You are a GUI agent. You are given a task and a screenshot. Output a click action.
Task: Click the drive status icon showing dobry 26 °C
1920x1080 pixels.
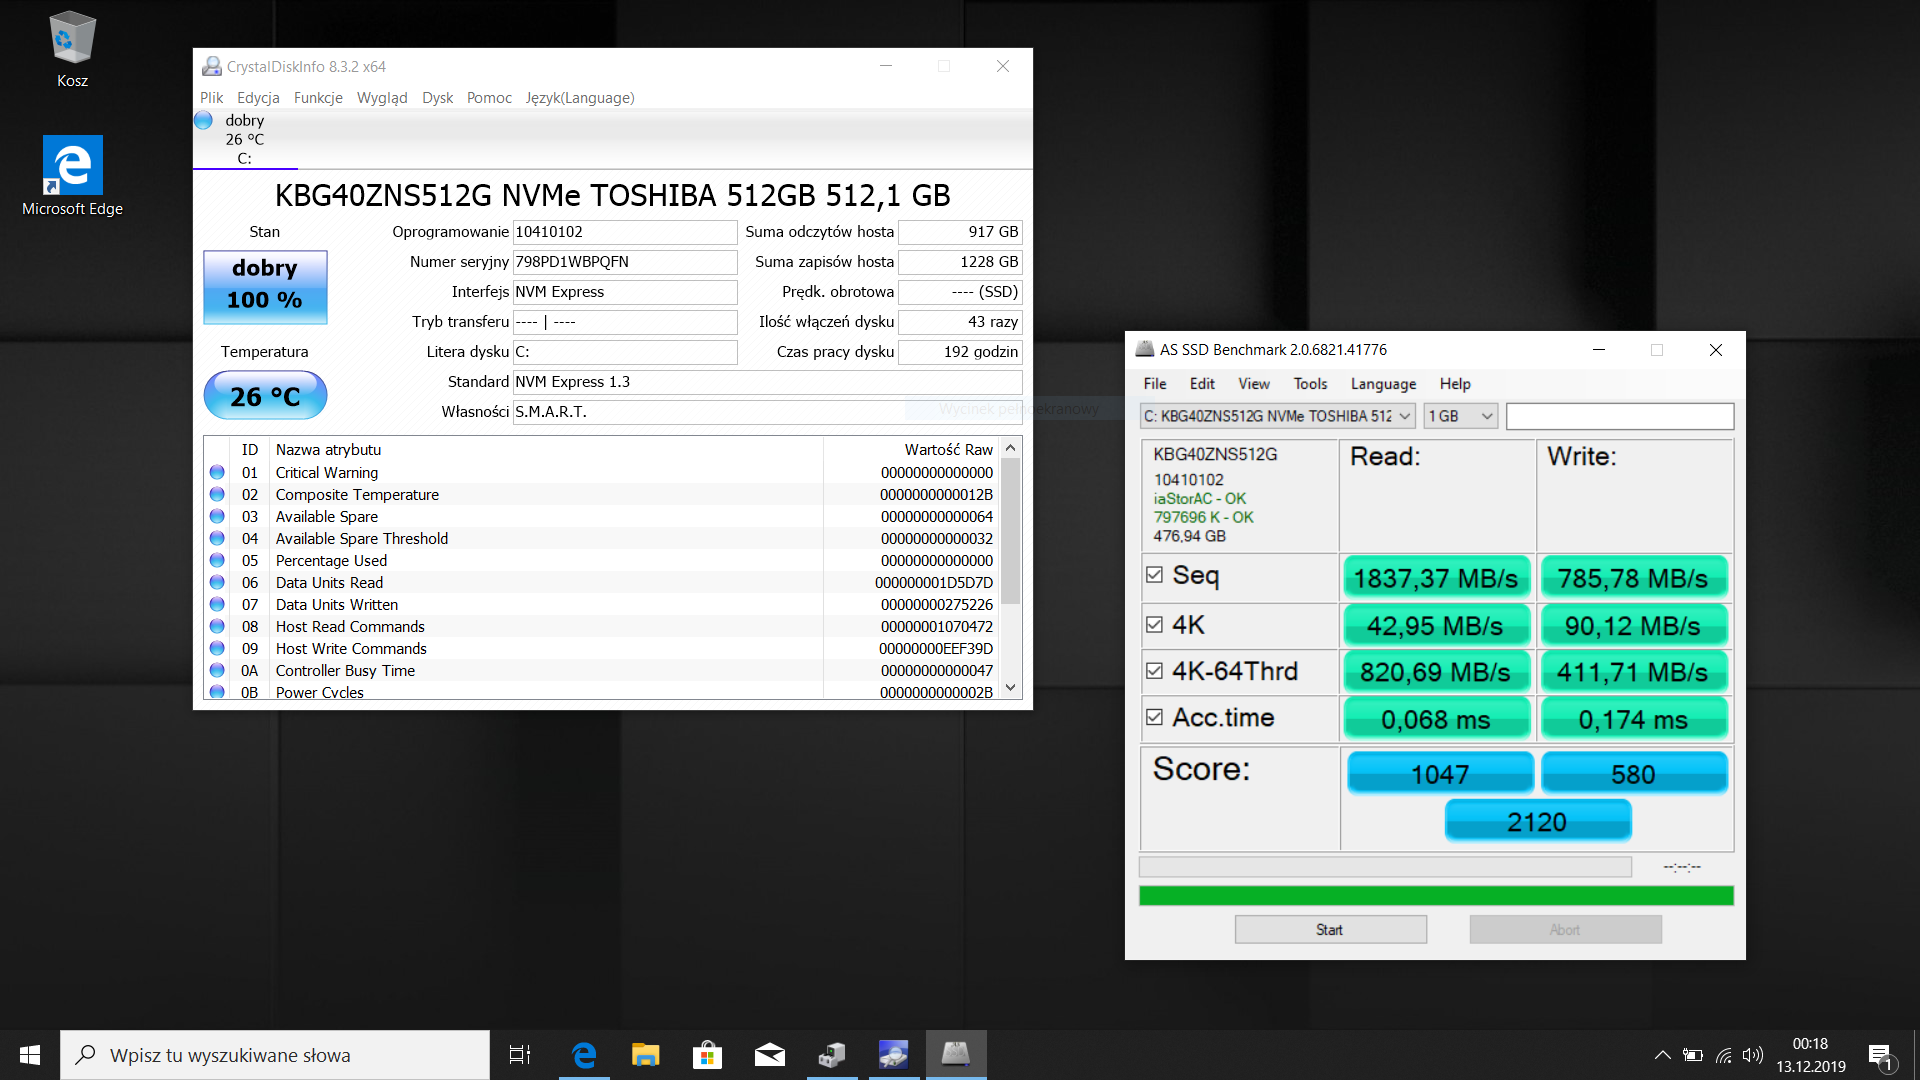point(203,120)
